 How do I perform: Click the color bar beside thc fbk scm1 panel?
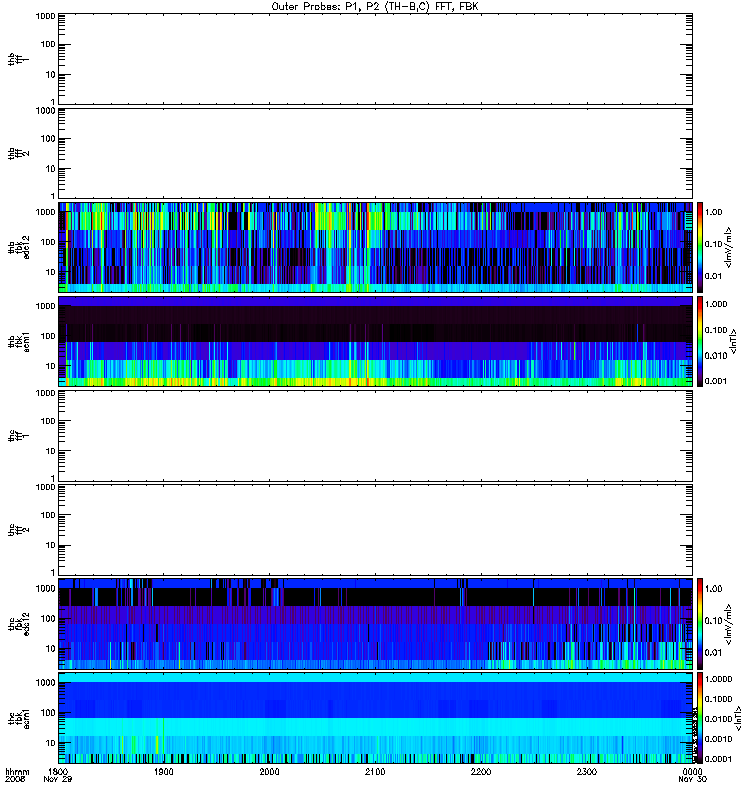point(700,718)
